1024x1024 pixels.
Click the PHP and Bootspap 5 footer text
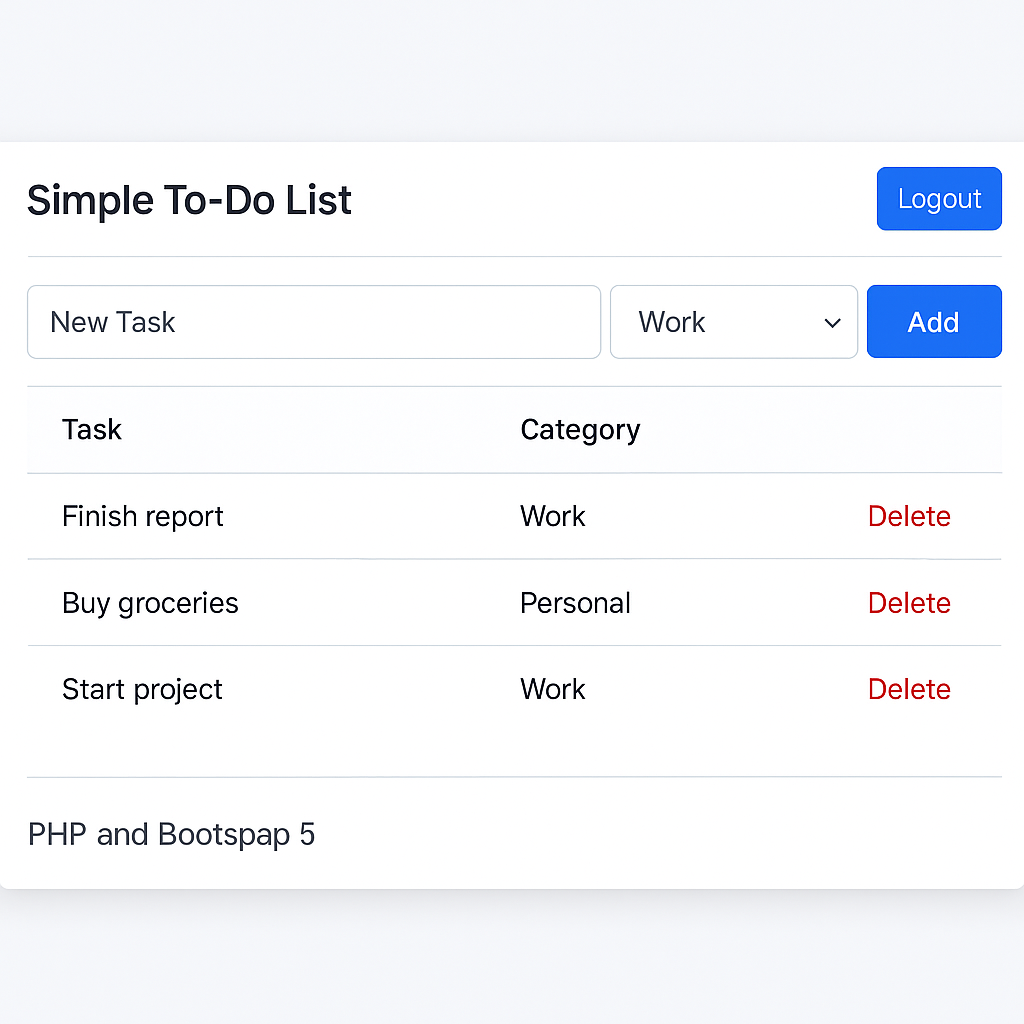point(171,835)
